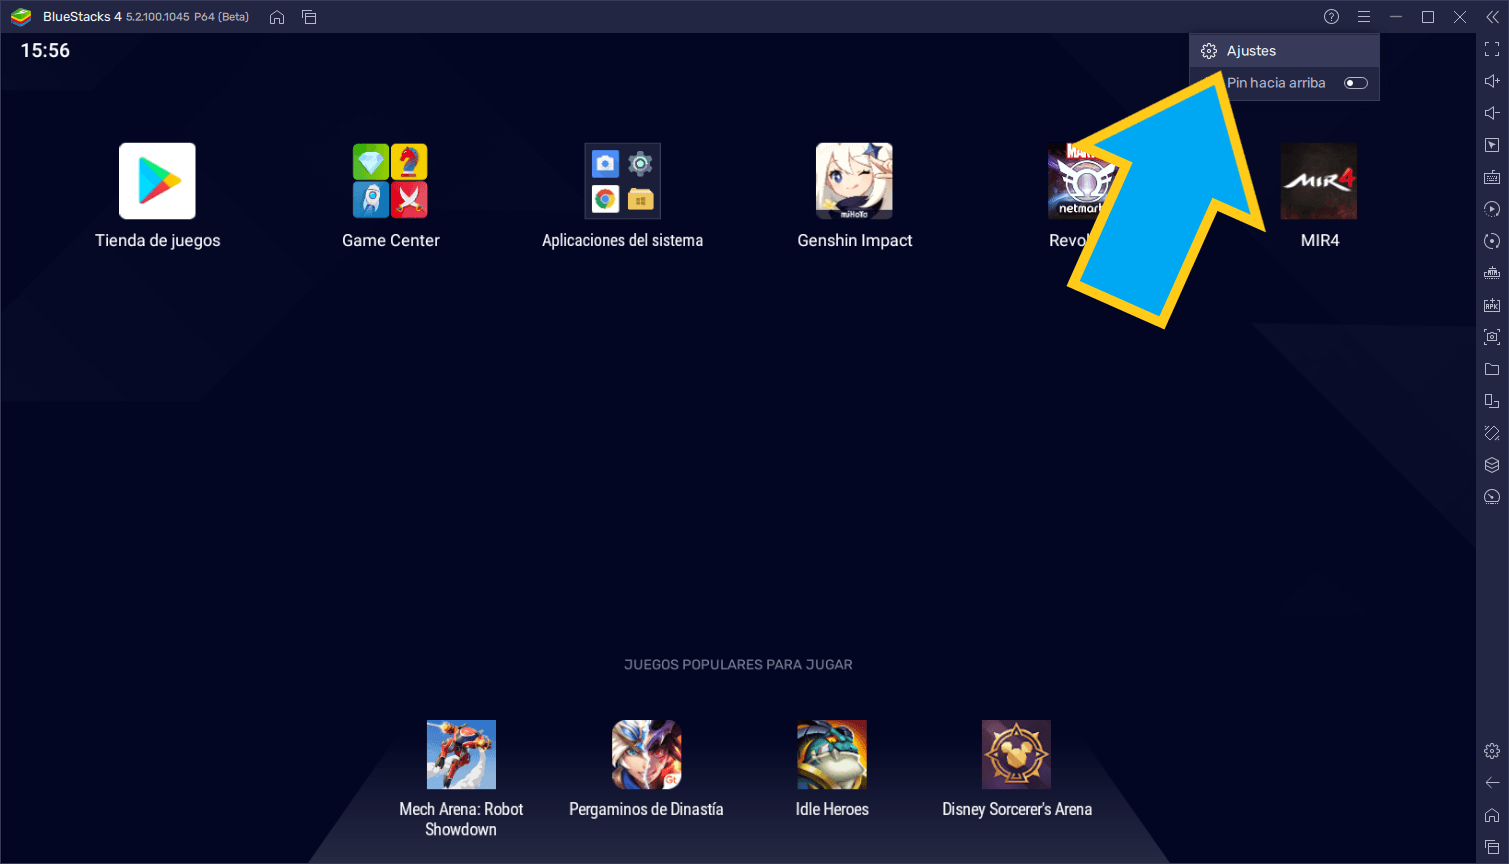Open Pergaminos de Dinastía game
This screenshot has height=864, width=1509.
(646, 755)
